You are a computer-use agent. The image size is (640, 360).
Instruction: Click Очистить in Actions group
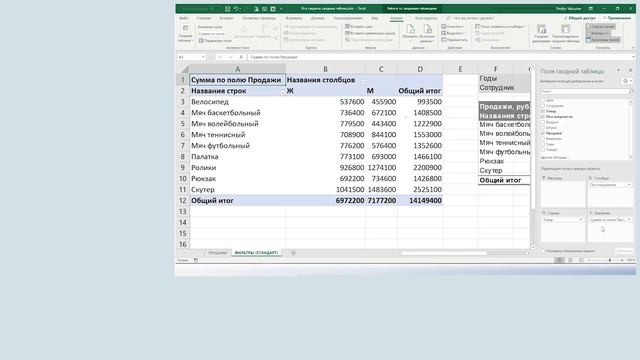[x=453, y=27]
